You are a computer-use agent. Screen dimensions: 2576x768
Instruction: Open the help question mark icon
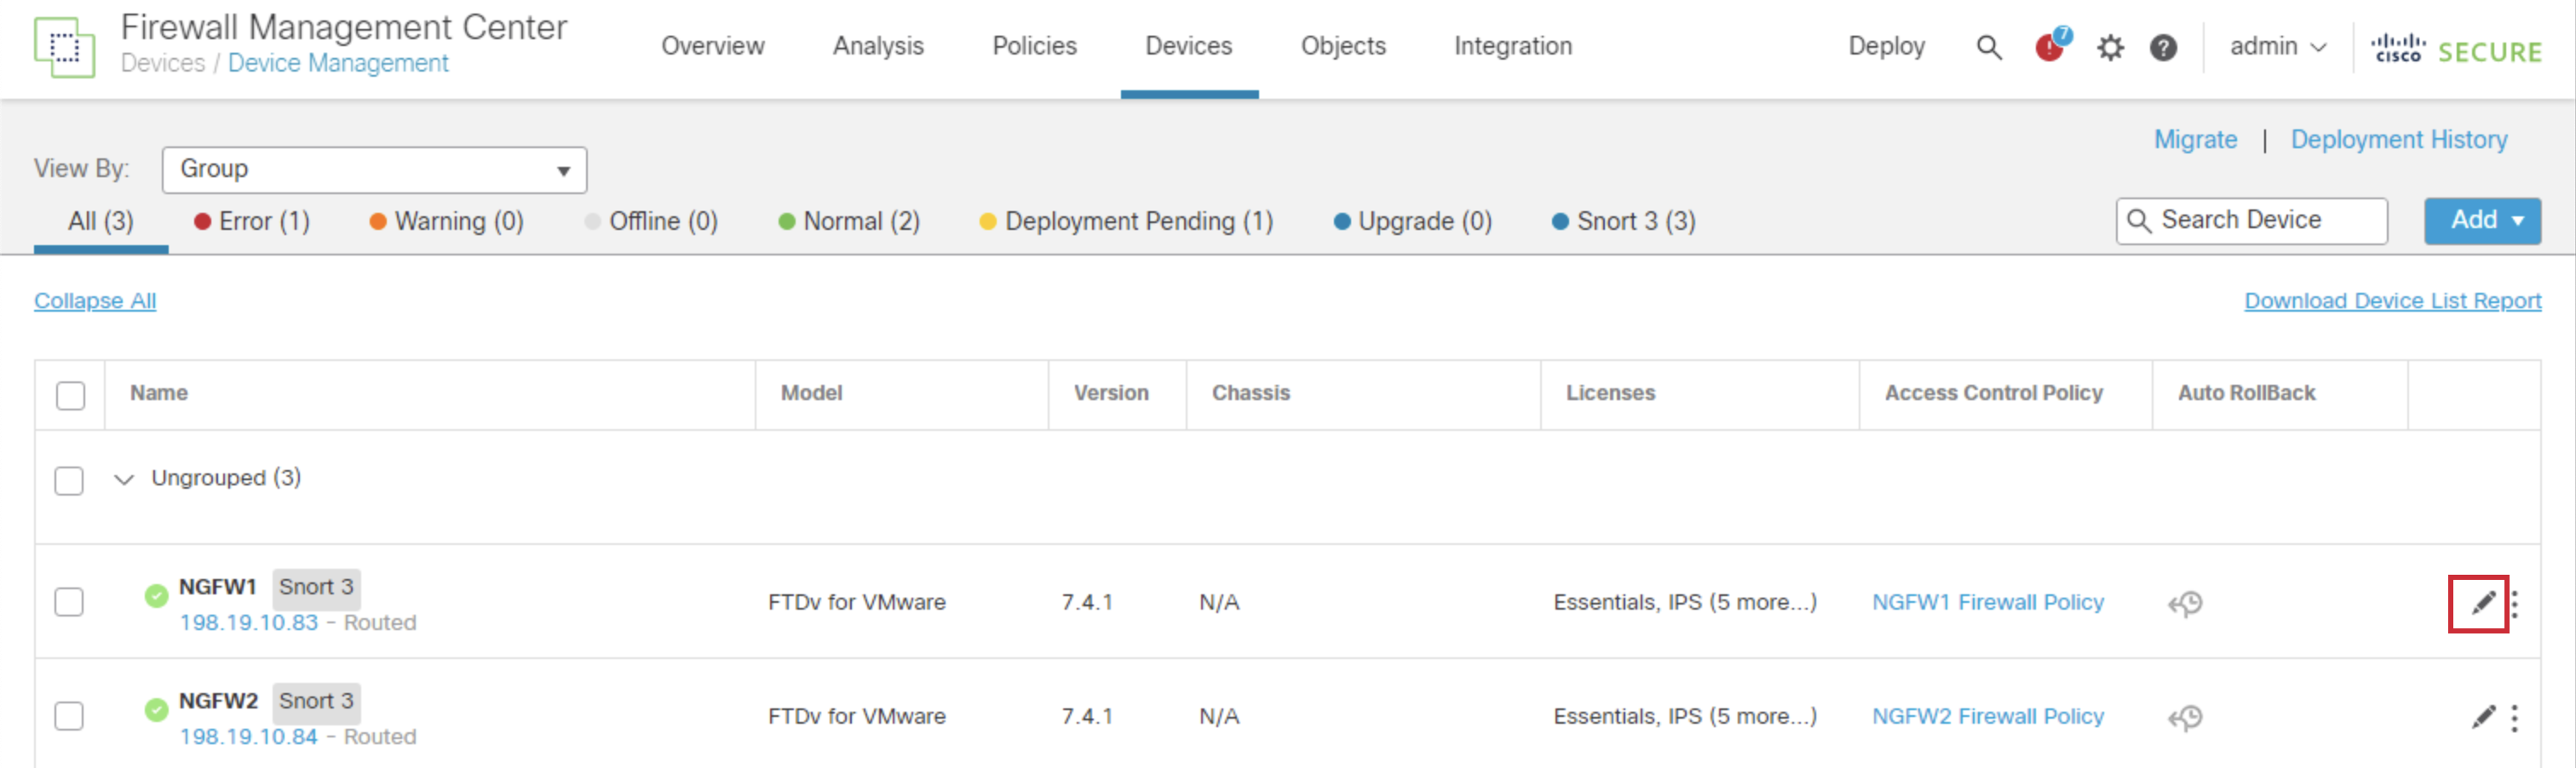pyautogui.click(x=2163, y=47)
